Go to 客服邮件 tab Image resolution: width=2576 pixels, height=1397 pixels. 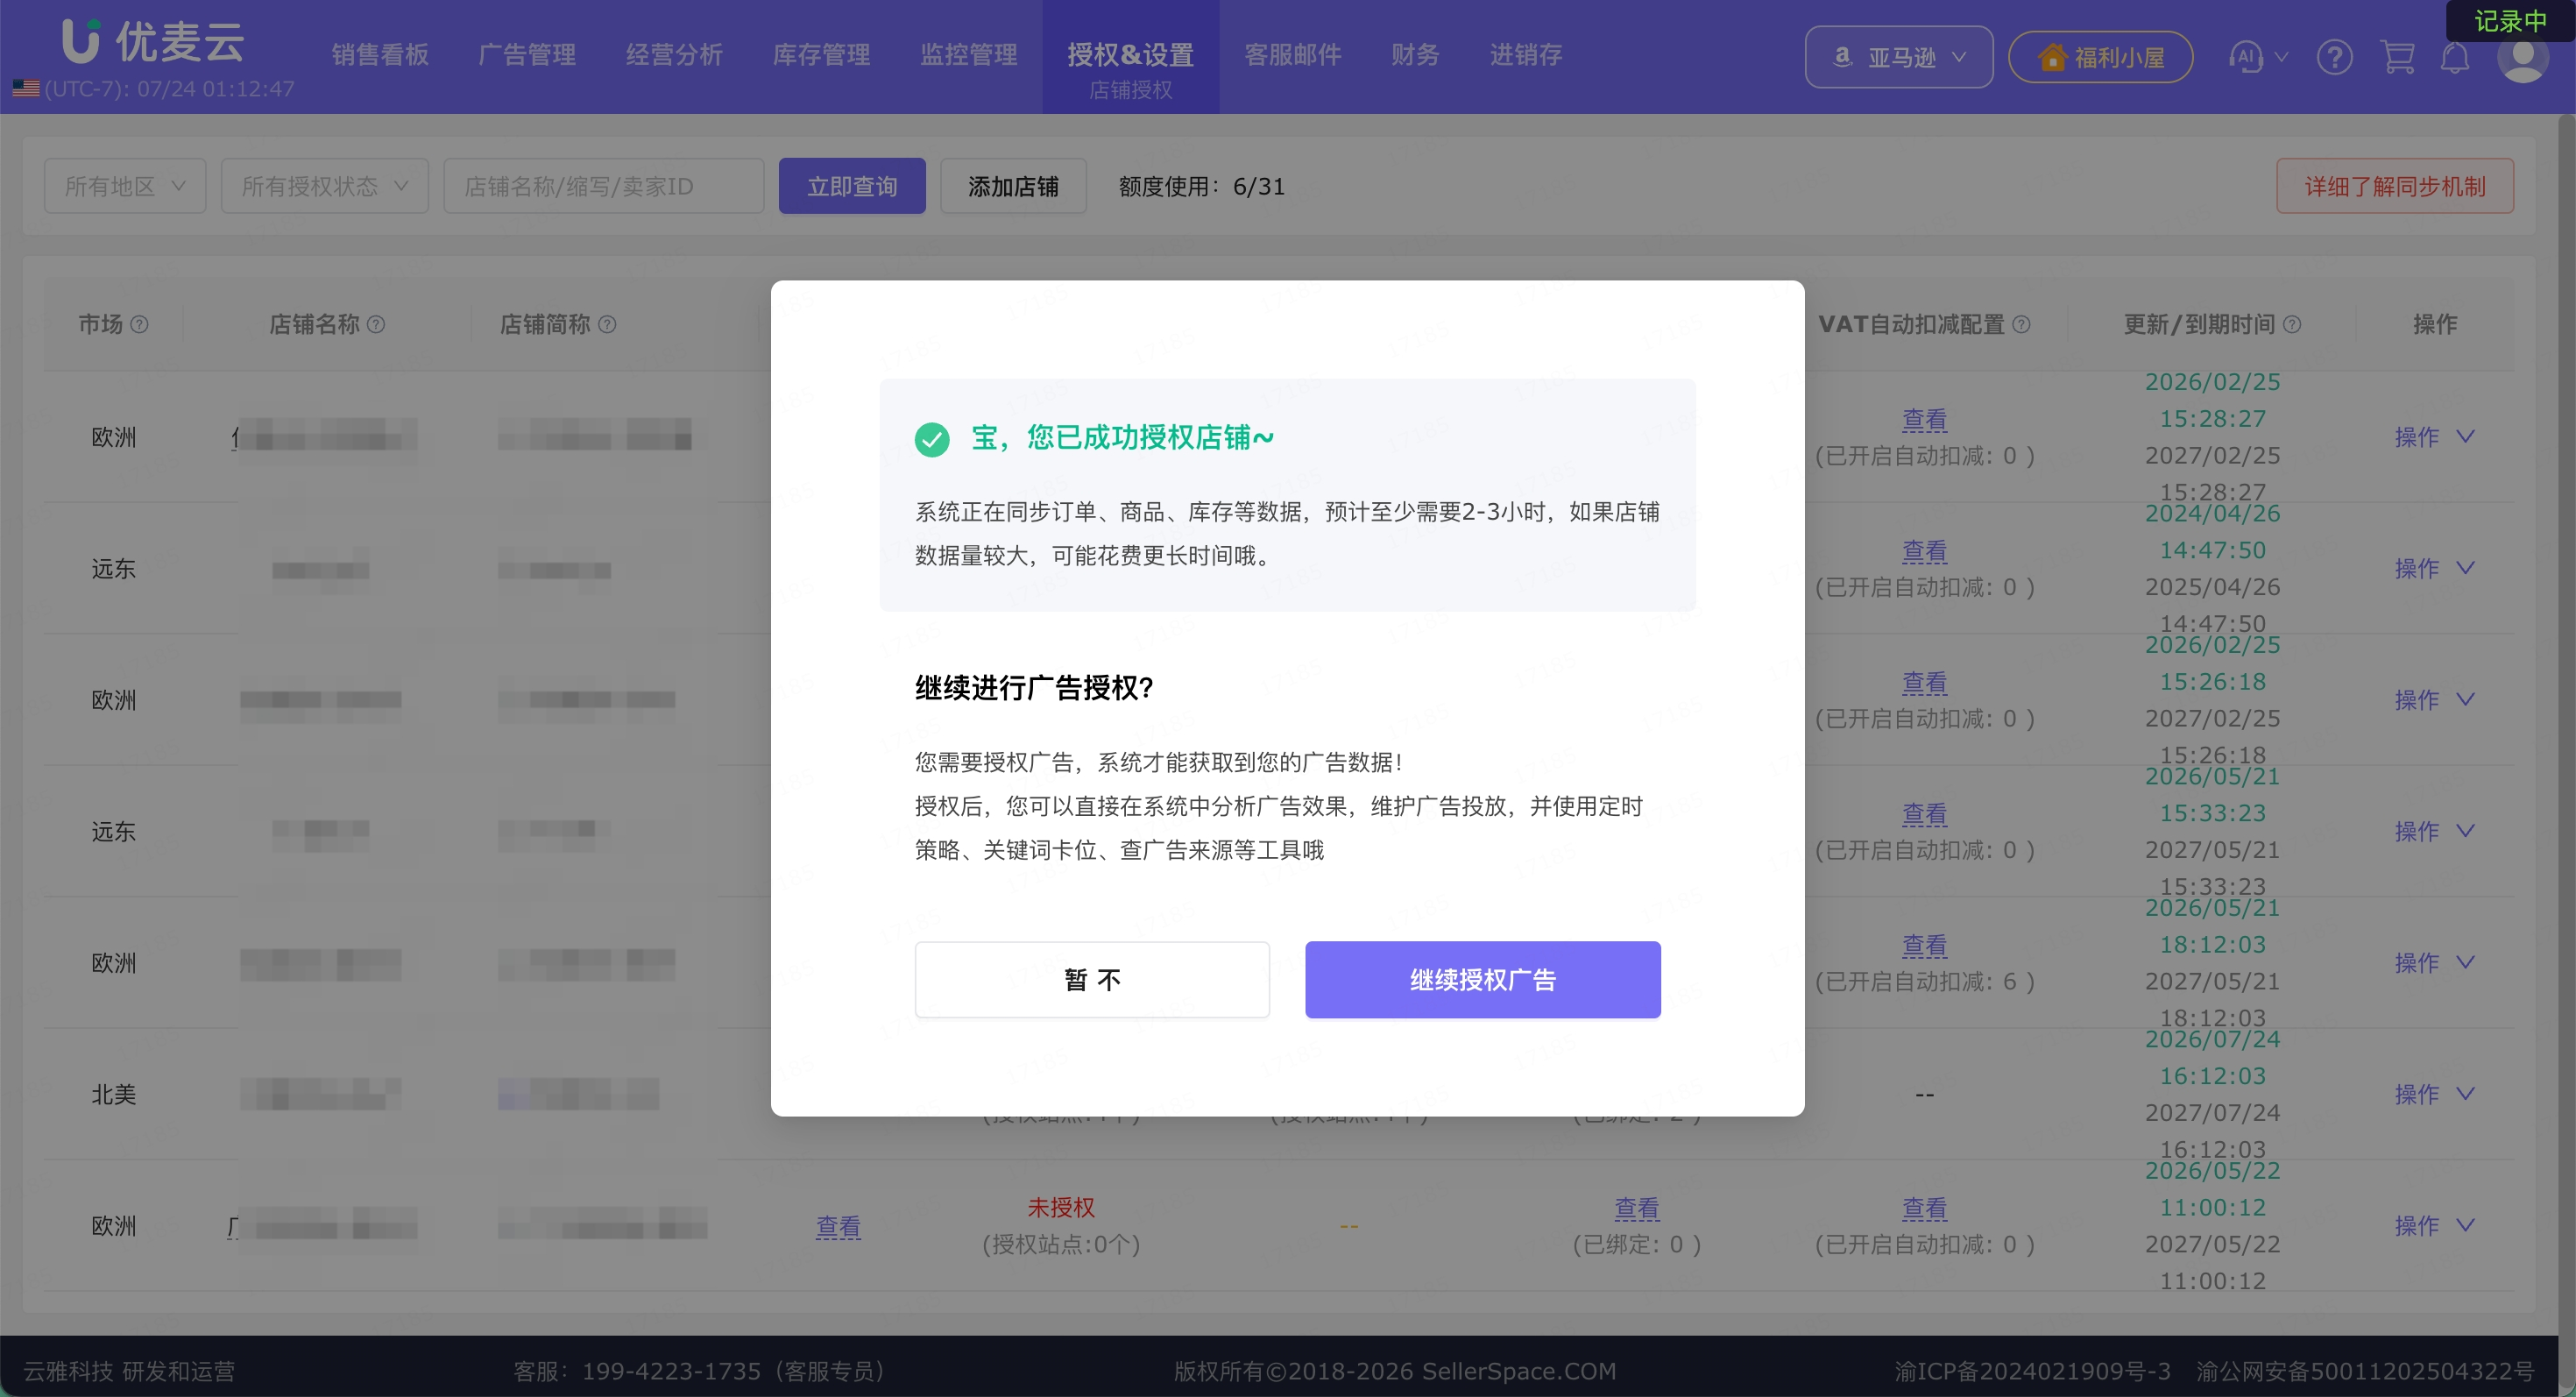(x=1292, y=55)
